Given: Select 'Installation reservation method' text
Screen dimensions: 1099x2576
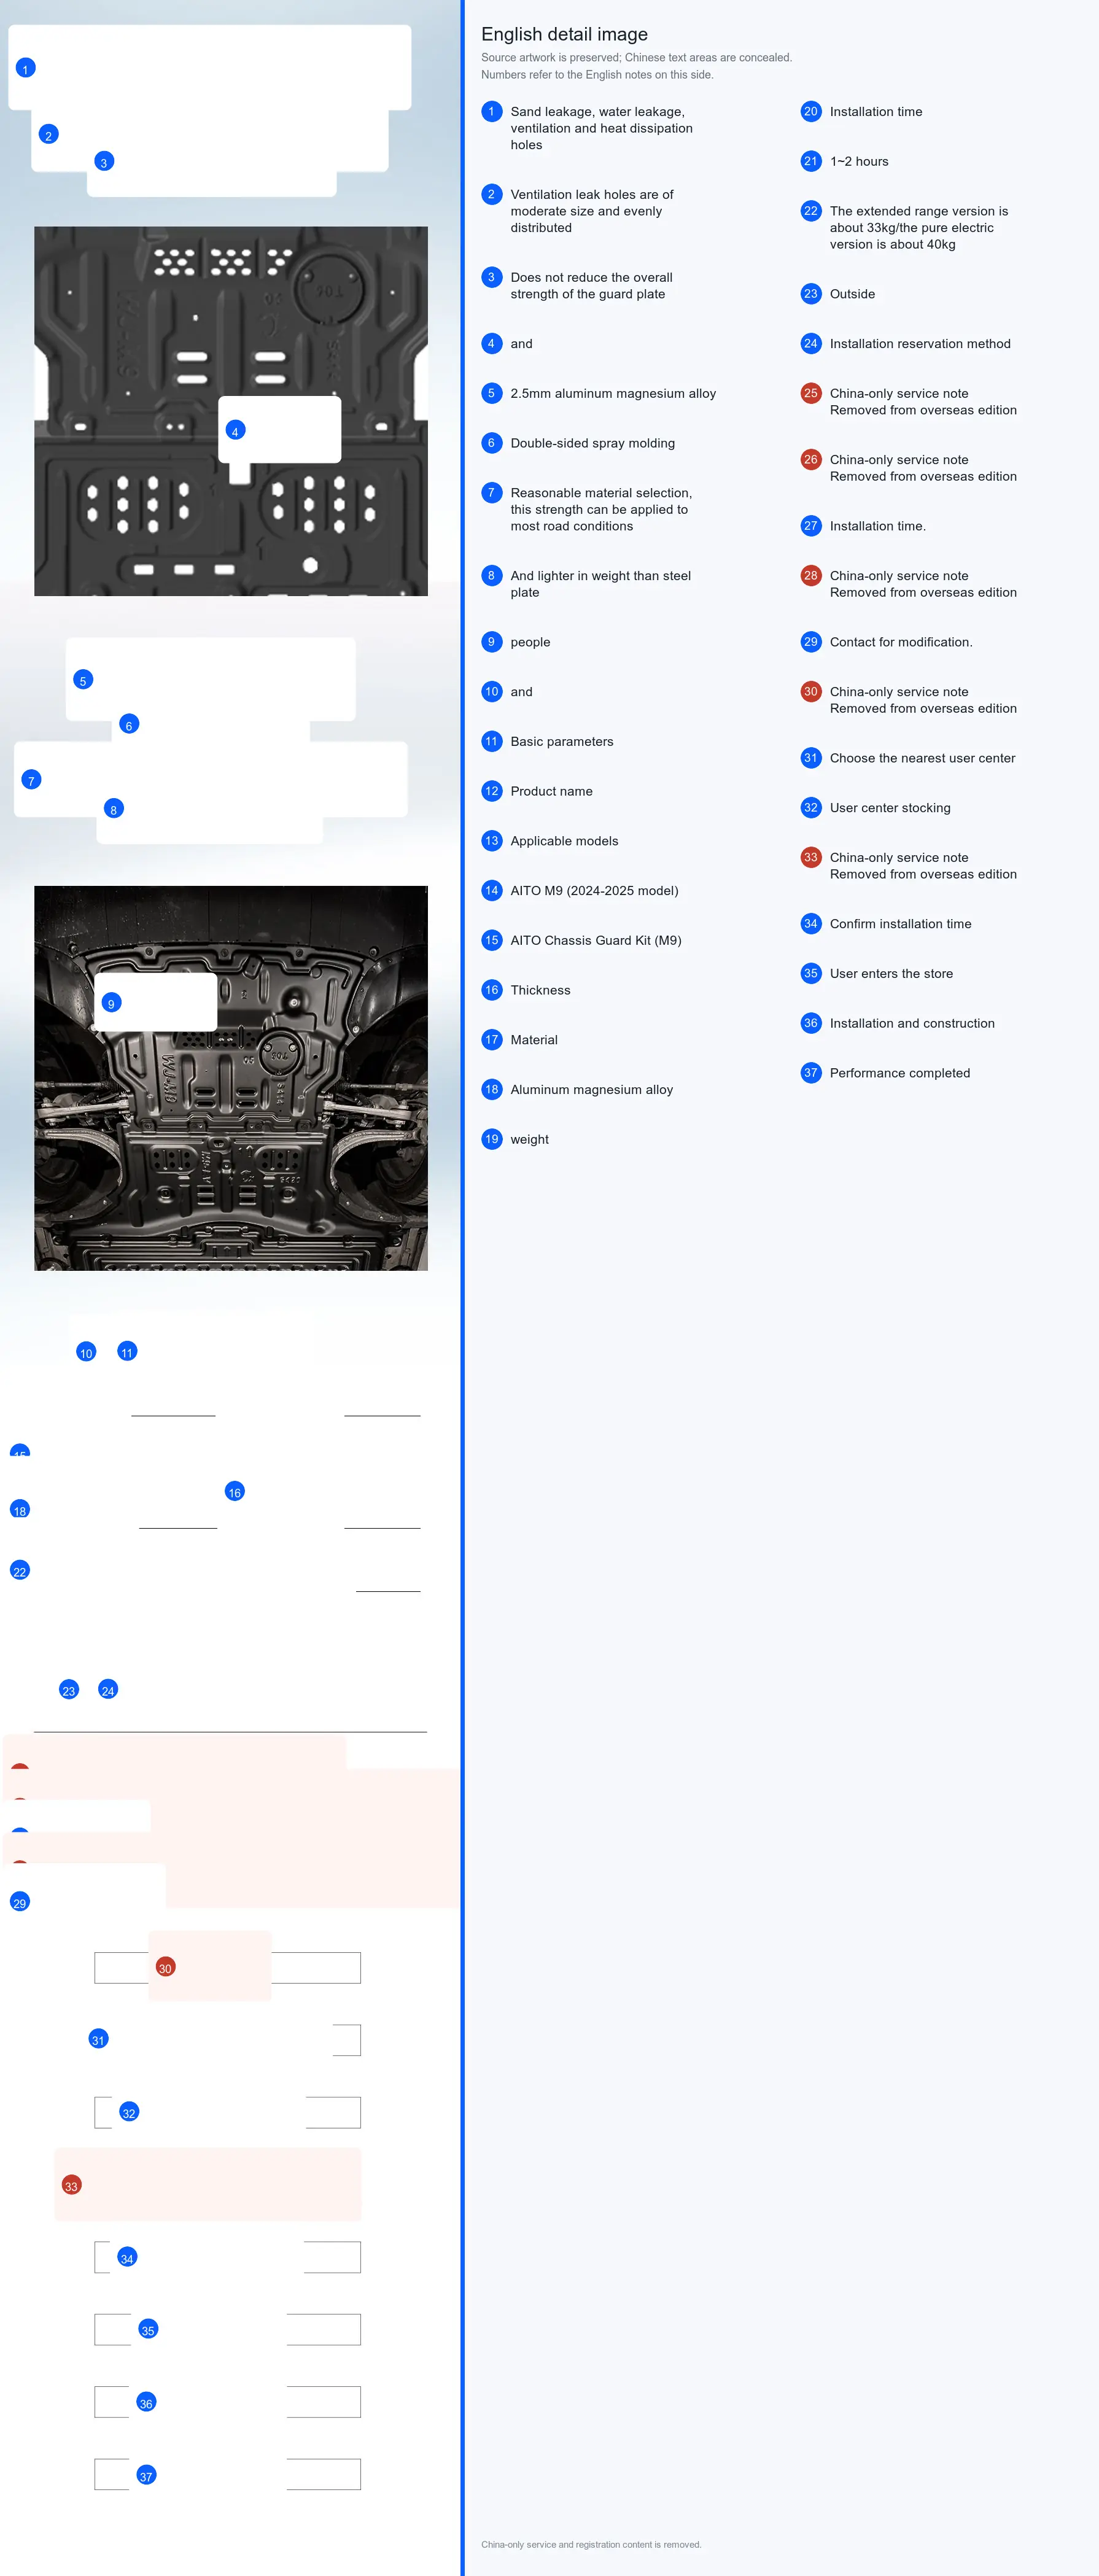Looking at the screenshot, I should [920, 343].
